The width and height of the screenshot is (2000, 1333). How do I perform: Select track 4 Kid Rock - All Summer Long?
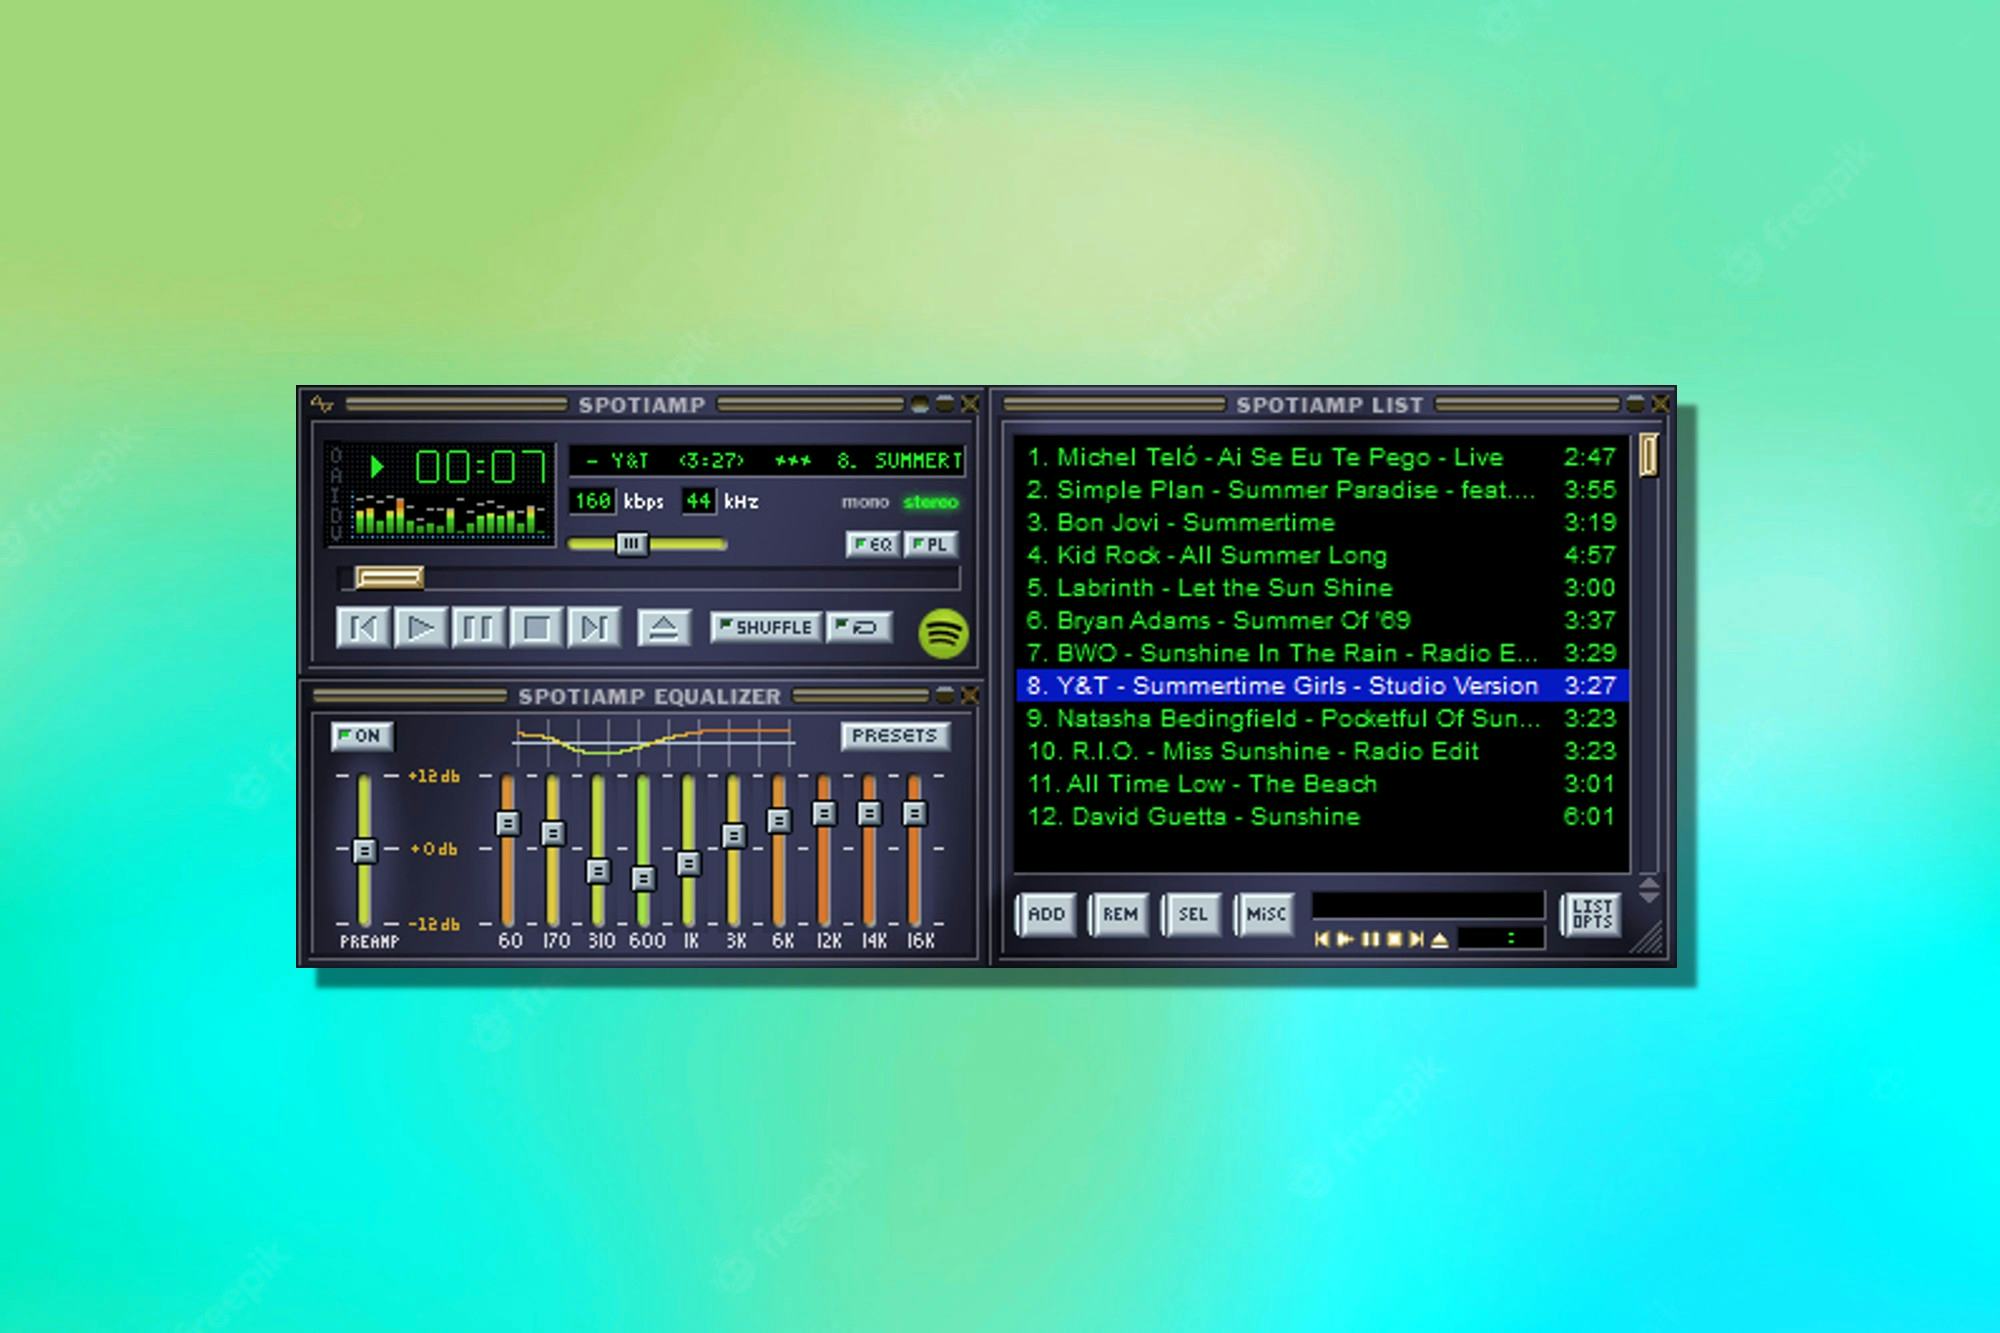click(x=1322, y=555)
